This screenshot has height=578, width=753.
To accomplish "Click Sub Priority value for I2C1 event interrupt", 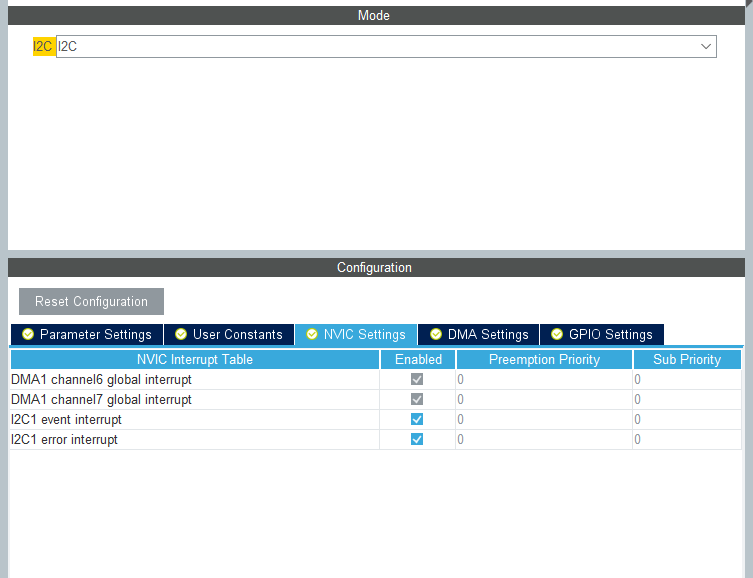I will pos(687,420).
